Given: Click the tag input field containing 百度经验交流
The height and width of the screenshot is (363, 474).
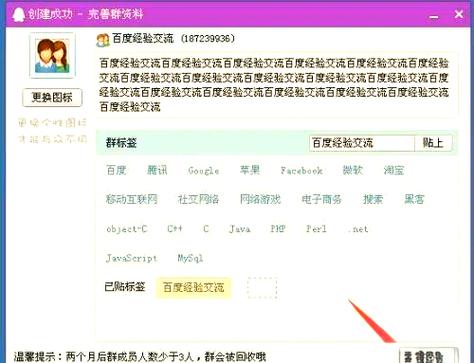Looking at the screenshot, I should (362, 143).
